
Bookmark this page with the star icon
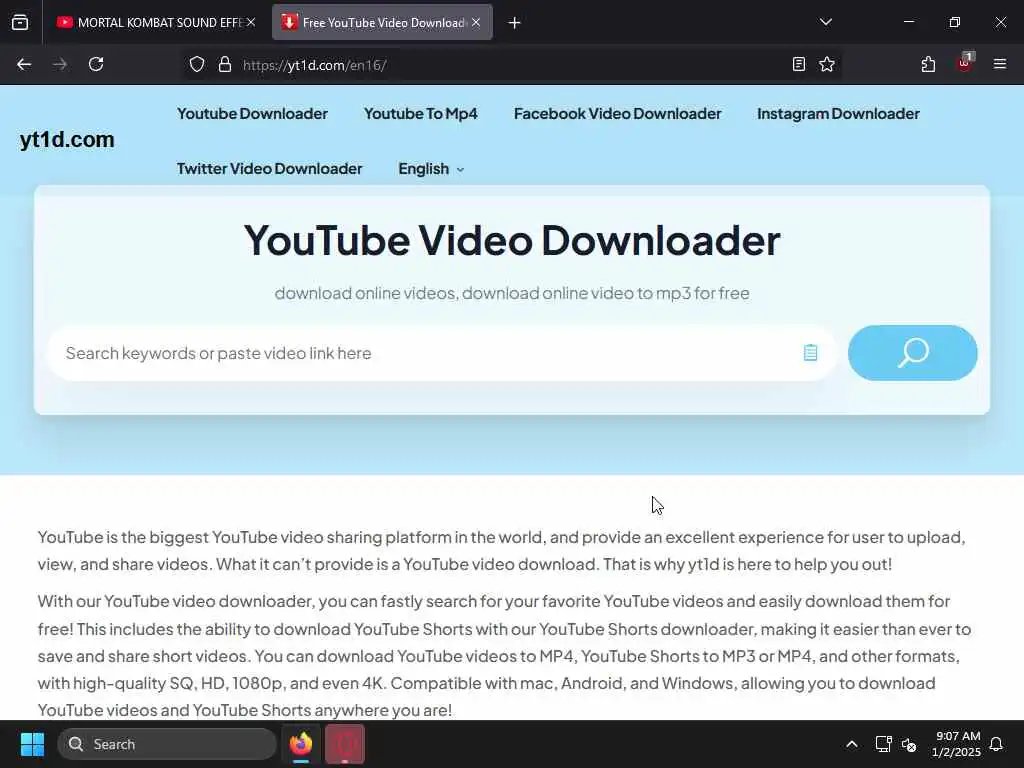827,64
